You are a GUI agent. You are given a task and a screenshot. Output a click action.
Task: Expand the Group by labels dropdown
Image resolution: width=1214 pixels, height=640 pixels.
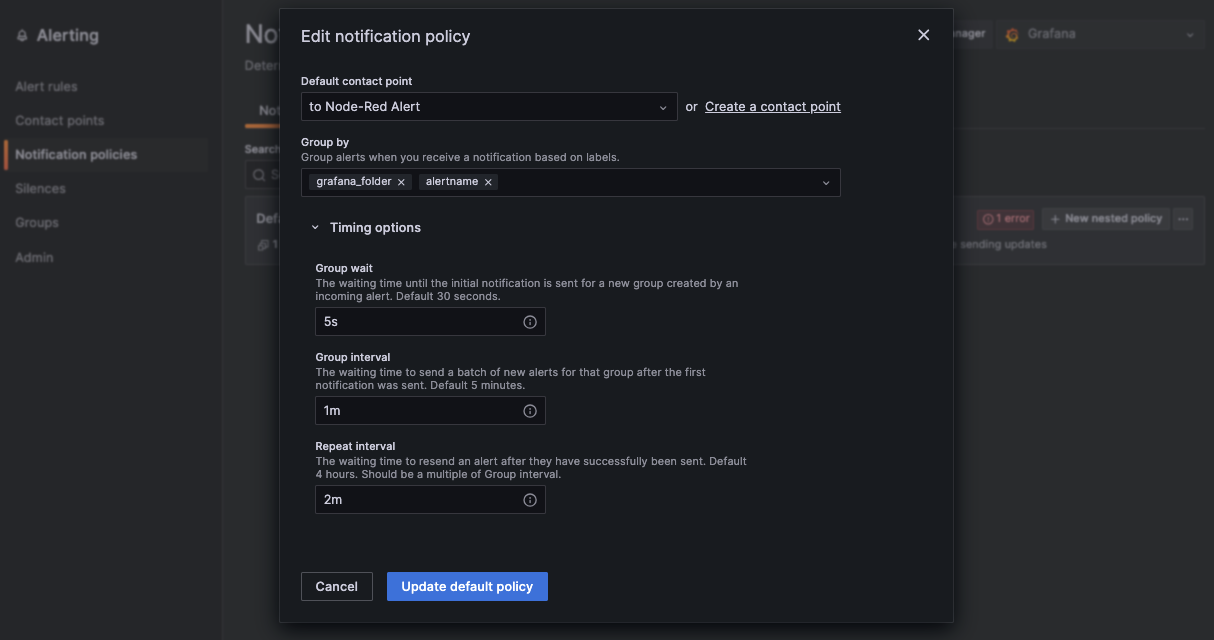click(826, 182)
